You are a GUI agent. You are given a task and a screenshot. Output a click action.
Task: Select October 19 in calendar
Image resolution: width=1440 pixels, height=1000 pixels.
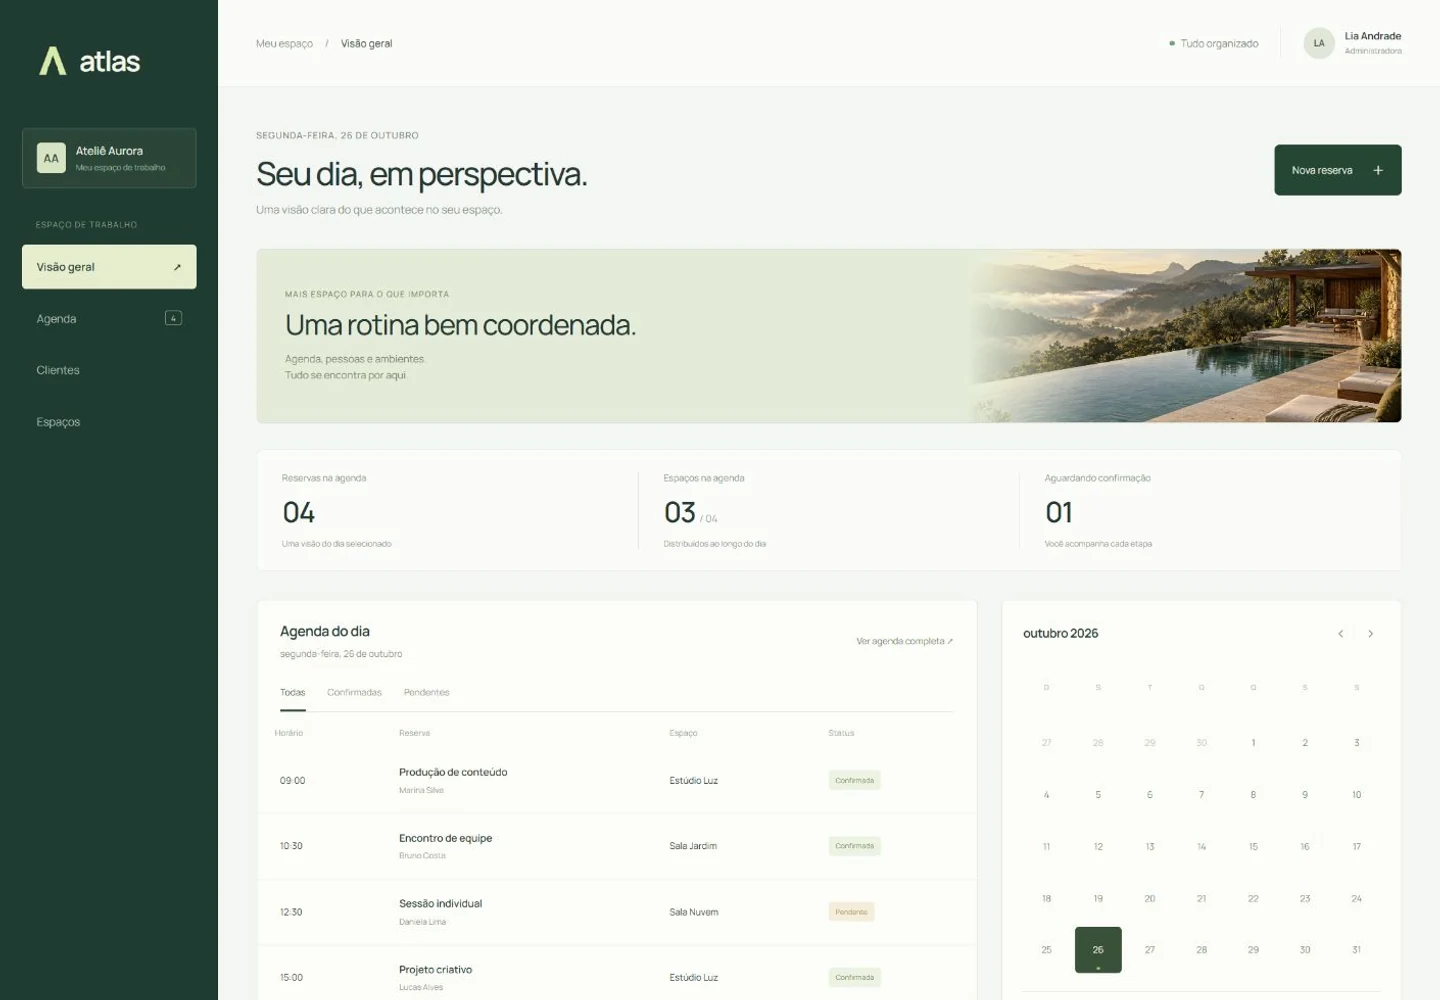[x=1098, y=899]
